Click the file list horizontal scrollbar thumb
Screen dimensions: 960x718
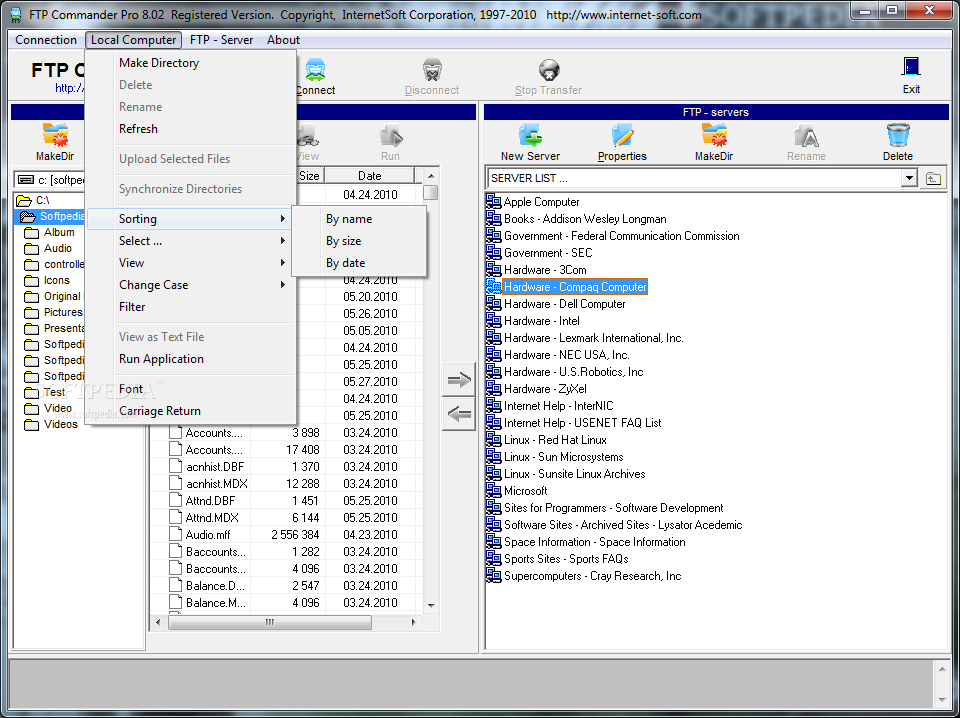click(x=270, y=622)
